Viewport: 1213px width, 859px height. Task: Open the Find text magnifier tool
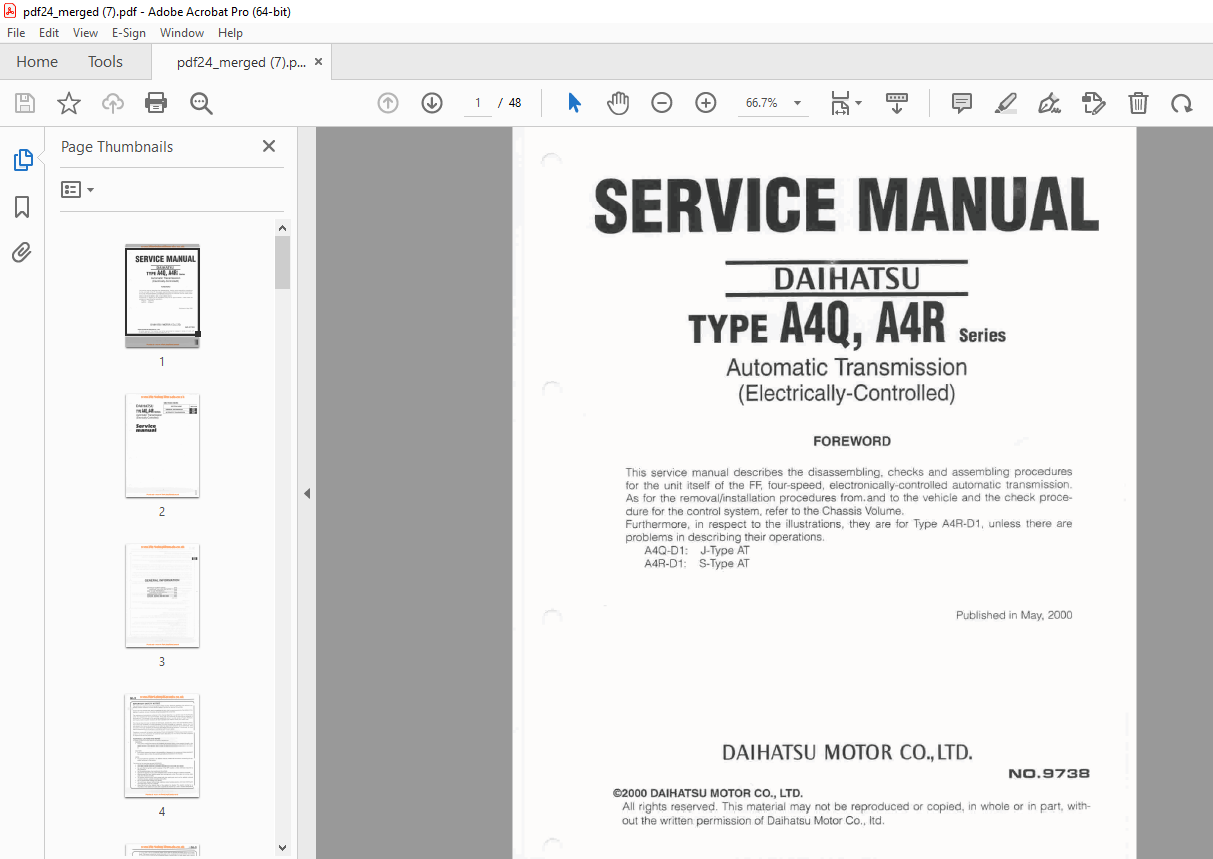click(x=201, y=103)
